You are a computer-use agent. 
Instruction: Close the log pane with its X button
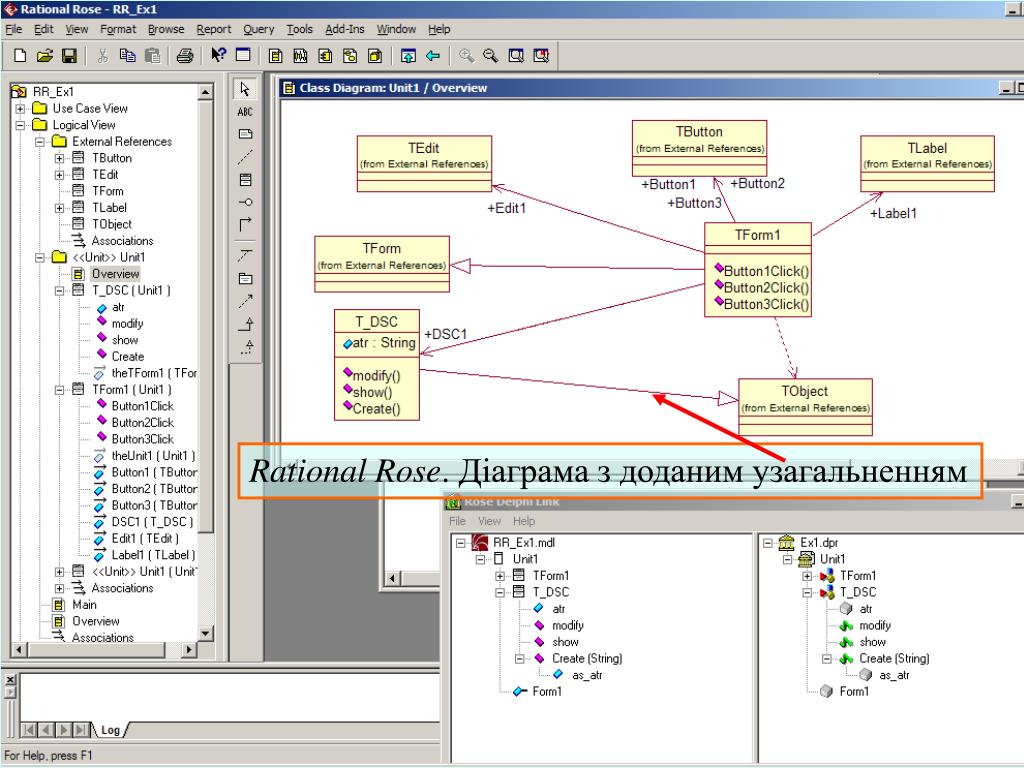coord(10,679)
